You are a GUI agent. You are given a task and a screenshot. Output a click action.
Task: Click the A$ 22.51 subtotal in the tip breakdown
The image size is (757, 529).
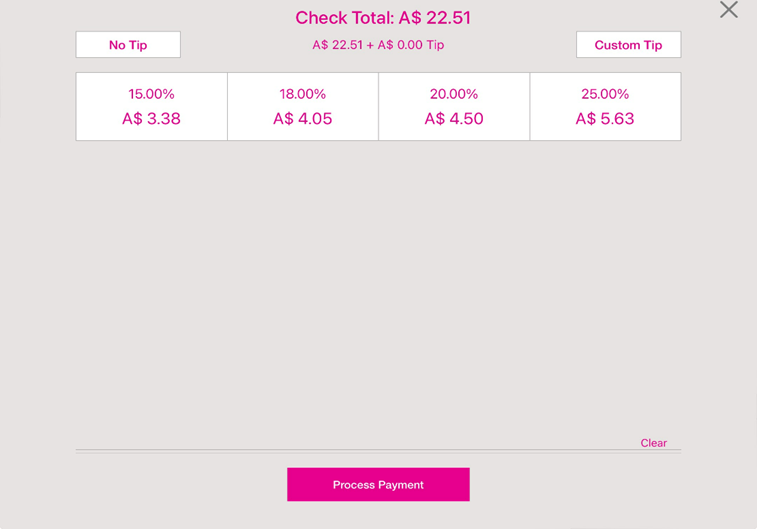(337, 45)
